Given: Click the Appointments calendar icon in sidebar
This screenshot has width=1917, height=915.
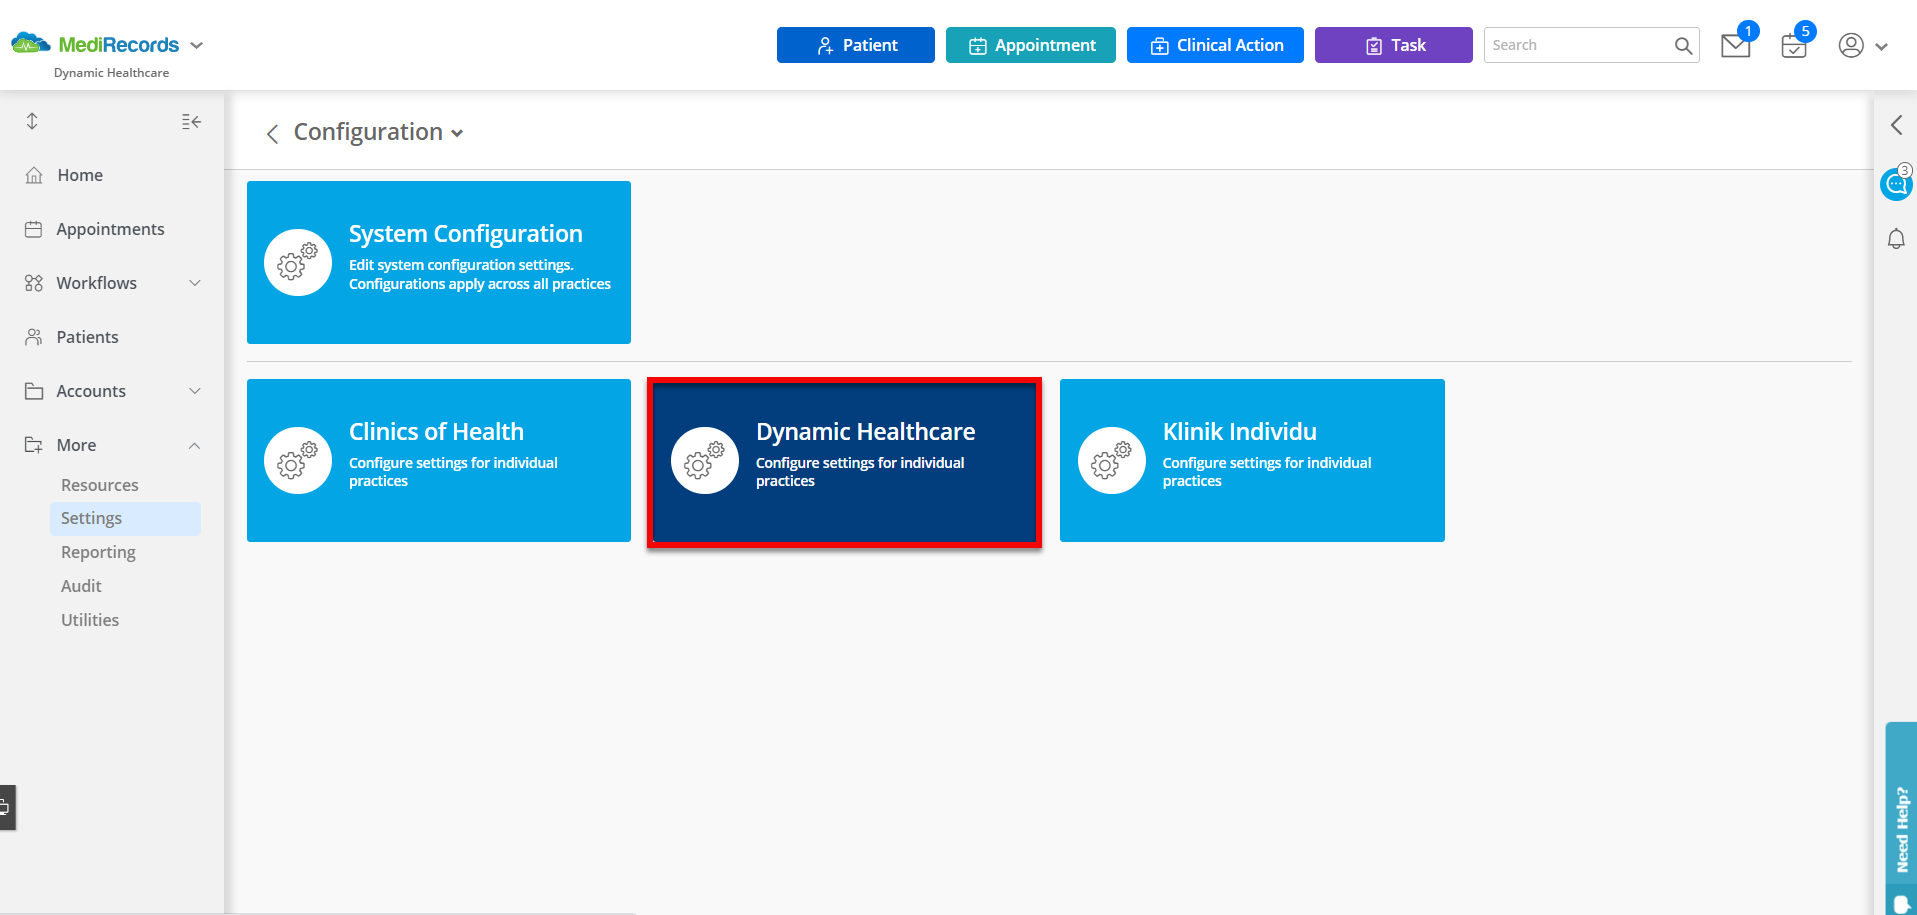Looking at the screenshot, I should 33,229.
